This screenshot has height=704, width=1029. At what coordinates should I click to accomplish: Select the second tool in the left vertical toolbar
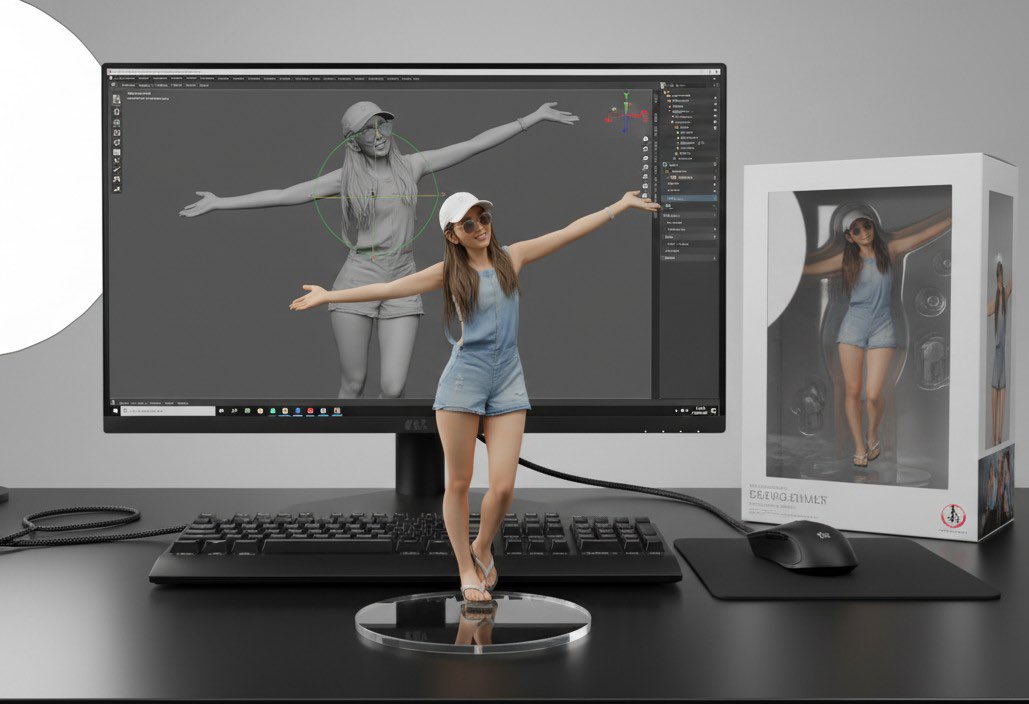pyautogui.click(x=116, y=112)
